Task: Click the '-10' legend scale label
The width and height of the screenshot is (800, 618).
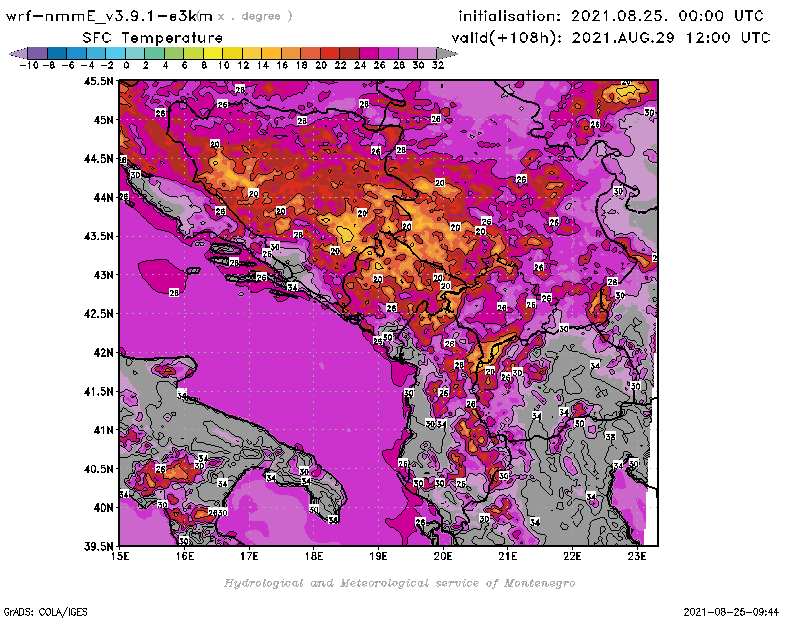Action: click(x=29, y=65)
